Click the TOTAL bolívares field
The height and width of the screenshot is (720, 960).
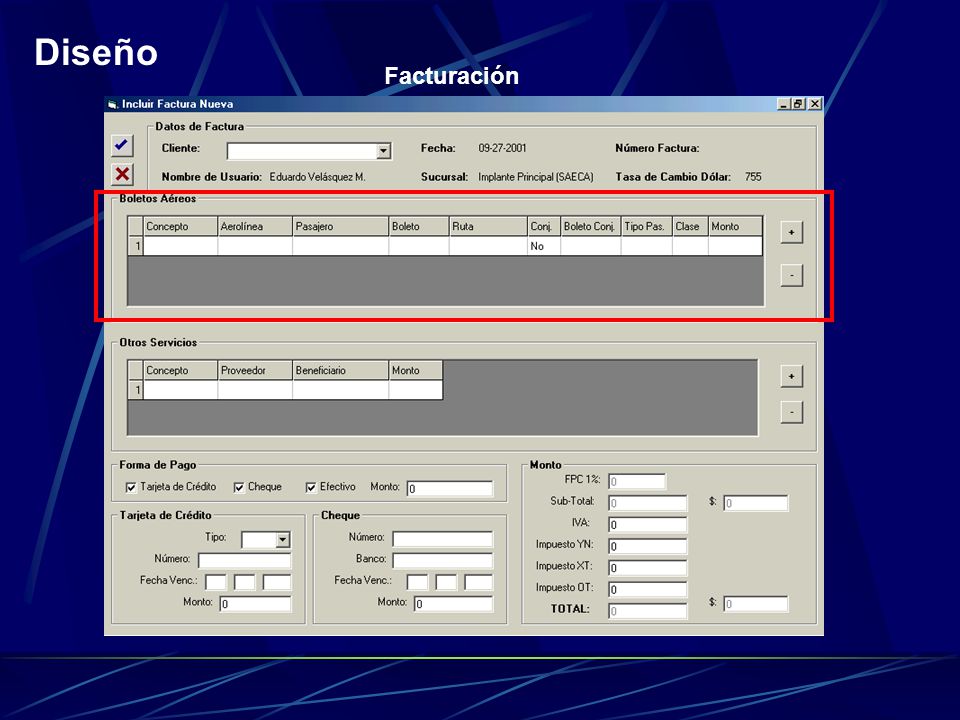pyautogui.click(x=648, y=611)
